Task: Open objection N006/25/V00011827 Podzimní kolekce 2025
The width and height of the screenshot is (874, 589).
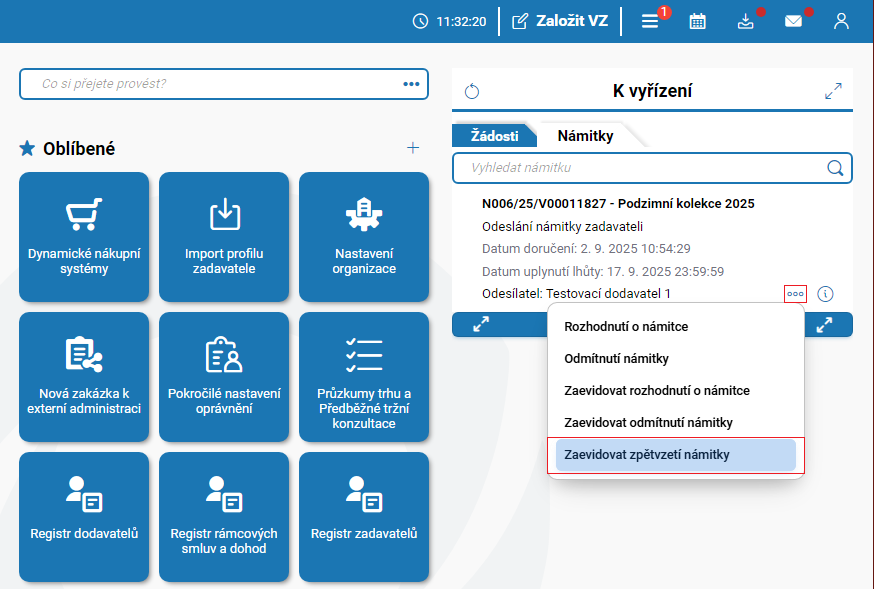Action: [618, 203]
